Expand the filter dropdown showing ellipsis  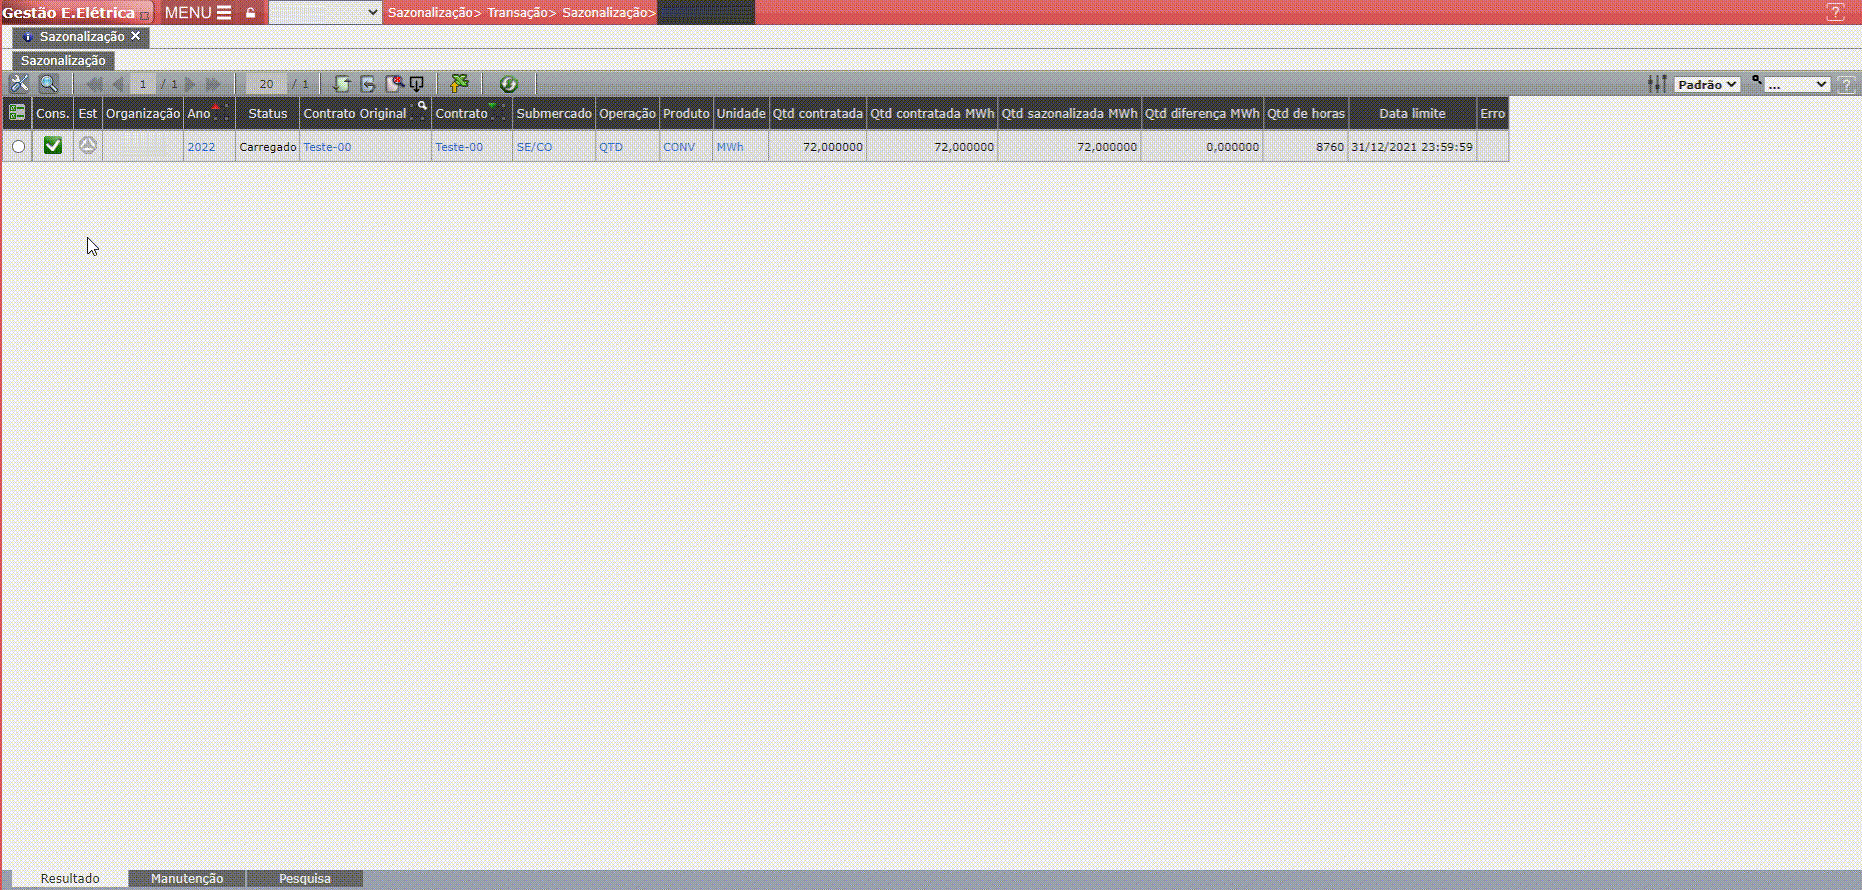[x=1797, y=85]
